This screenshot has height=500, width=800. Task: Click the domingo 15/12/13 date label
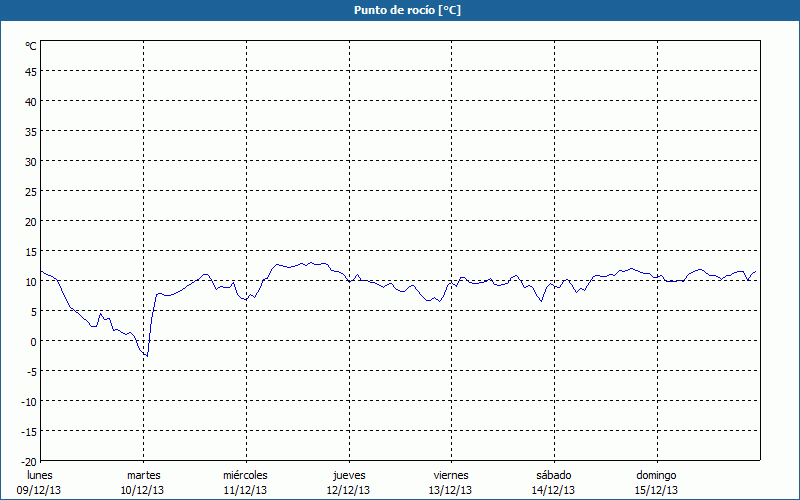click(656, 482)
